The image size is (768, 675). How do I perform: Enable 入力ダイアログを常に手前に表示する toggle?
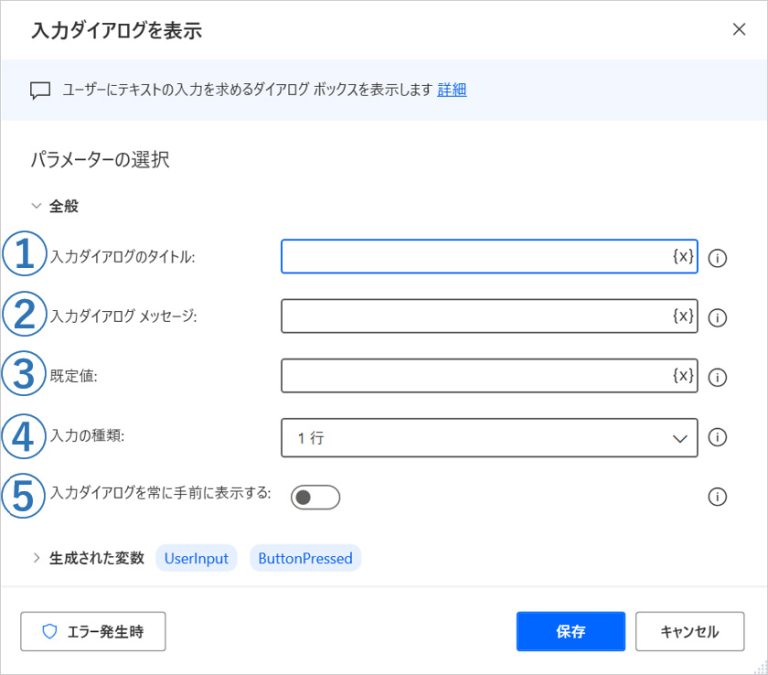click(x=315, y=497)
